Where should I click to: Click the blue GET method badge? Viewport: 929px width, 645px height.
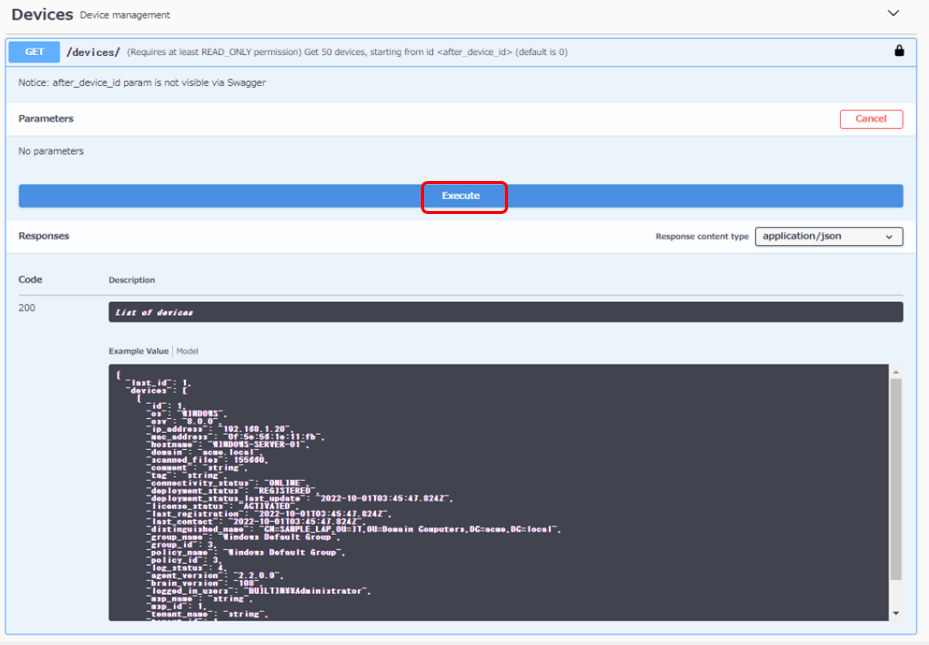34,51
